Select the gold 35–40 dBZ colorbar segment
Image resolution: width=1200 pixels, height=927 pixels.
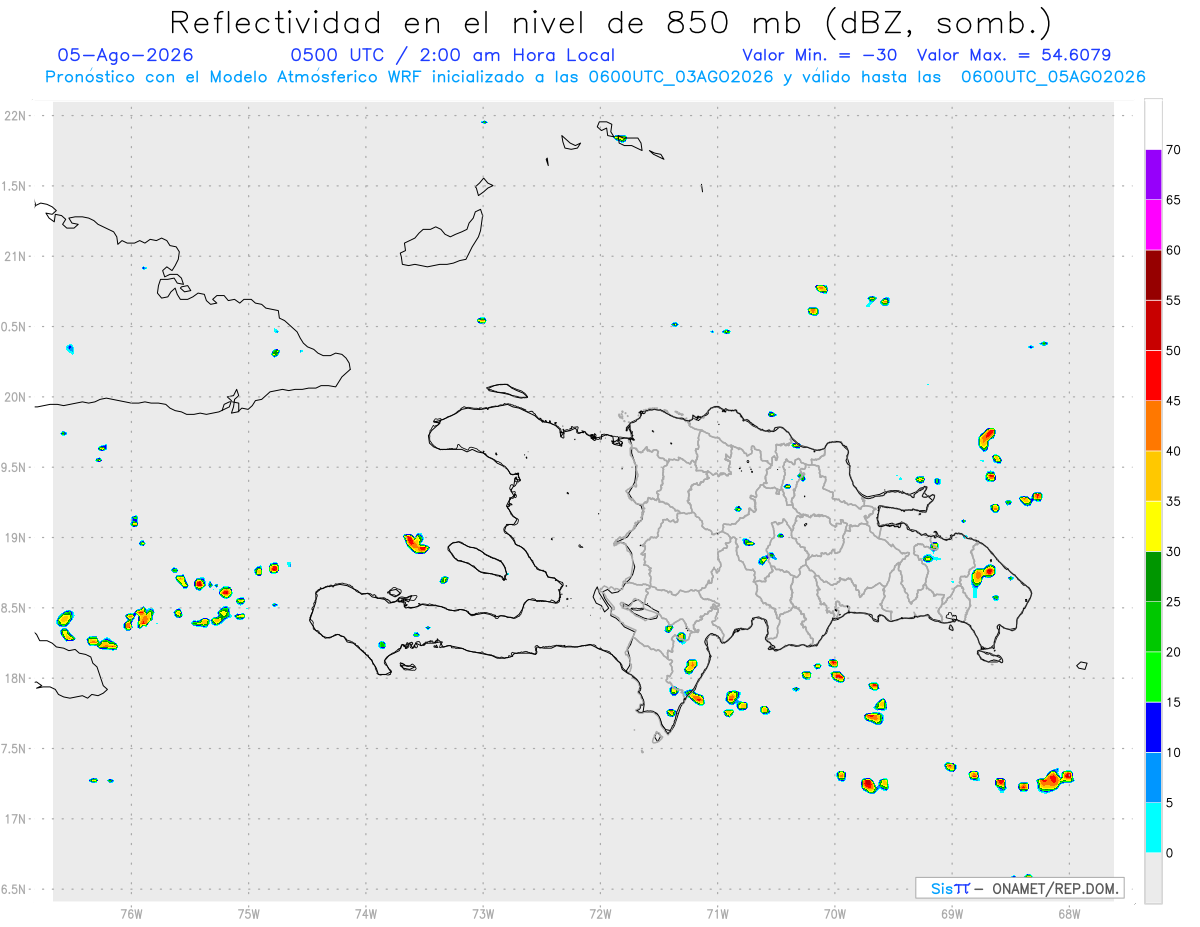(x=1153, y=476)
